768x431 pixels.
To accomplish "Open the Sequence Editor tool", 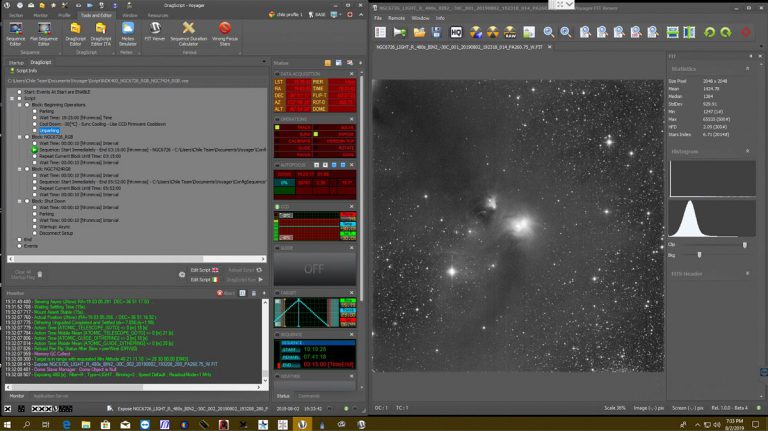I will 15,34.
